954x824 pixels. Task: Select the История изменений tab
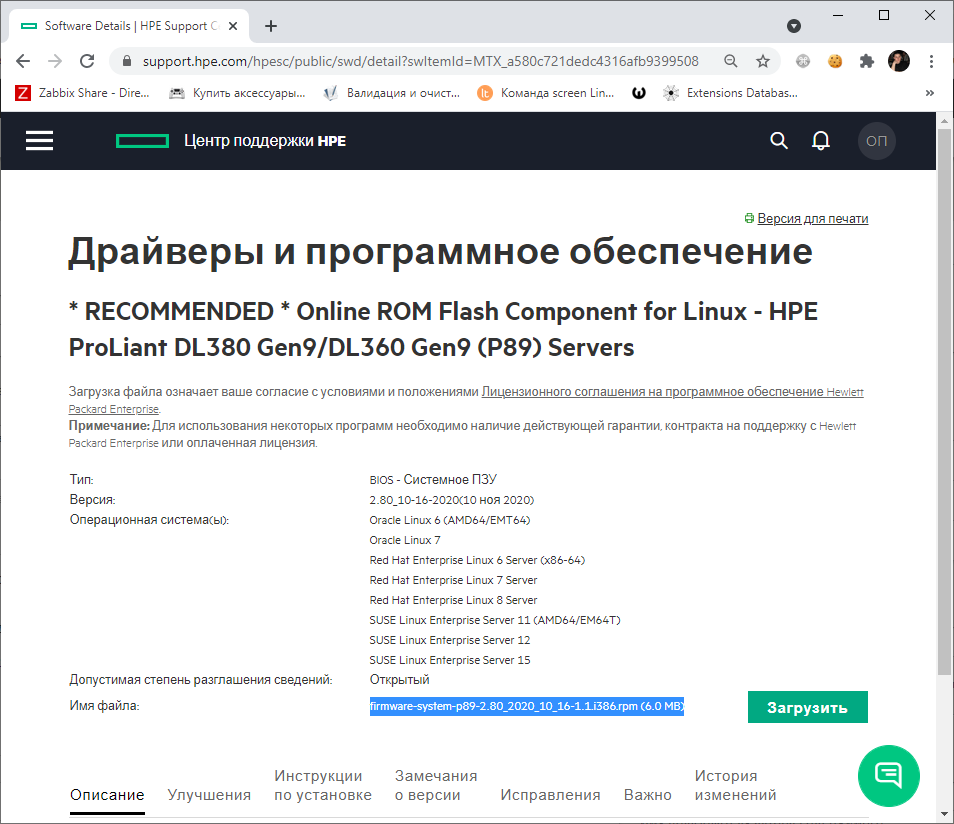(735, 785)
